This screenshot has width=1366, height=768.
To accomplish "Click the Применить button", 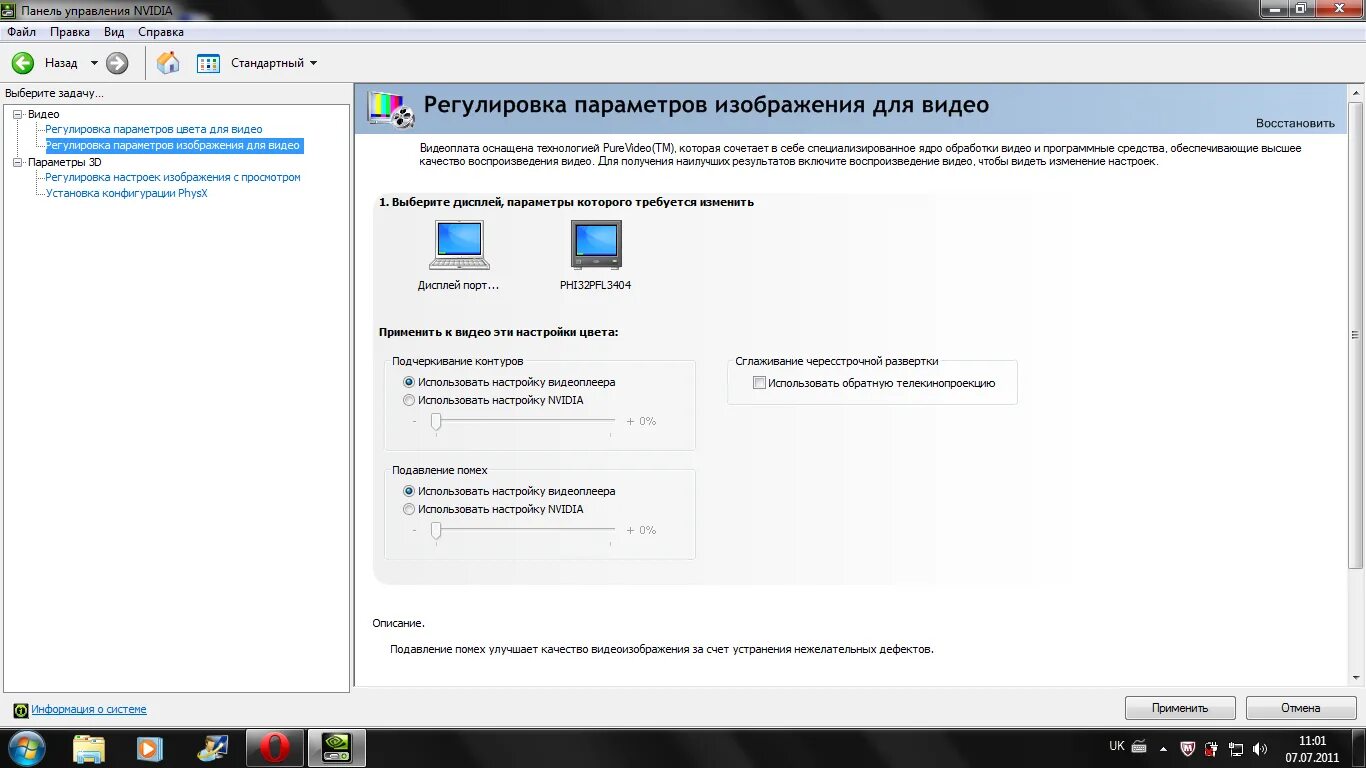I will [x=1180, y=708].
